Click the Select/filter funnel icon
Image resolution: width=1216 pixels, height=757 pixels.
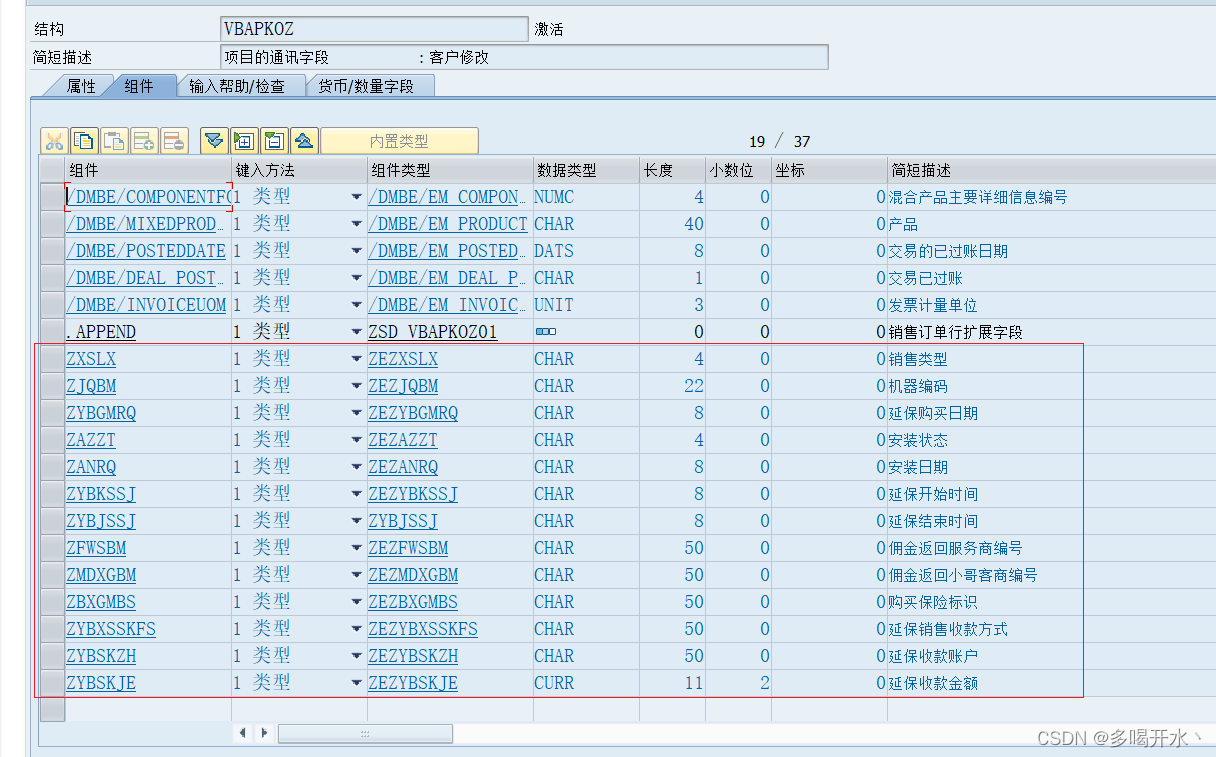213,140
